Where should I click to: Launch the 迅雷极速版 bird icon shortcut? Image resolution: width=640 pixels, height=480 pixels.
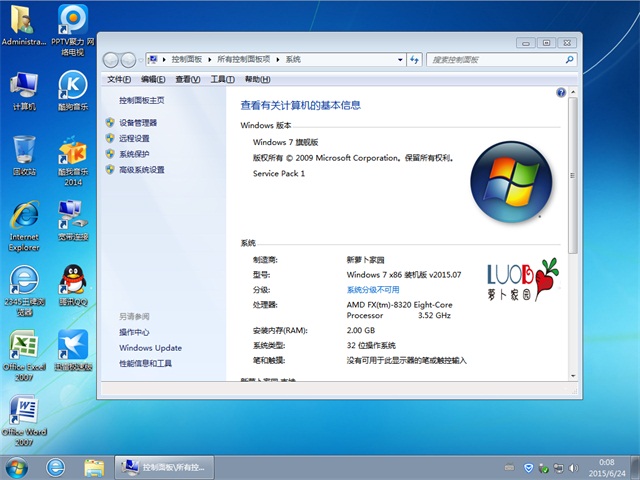click(x=73, y=350)
